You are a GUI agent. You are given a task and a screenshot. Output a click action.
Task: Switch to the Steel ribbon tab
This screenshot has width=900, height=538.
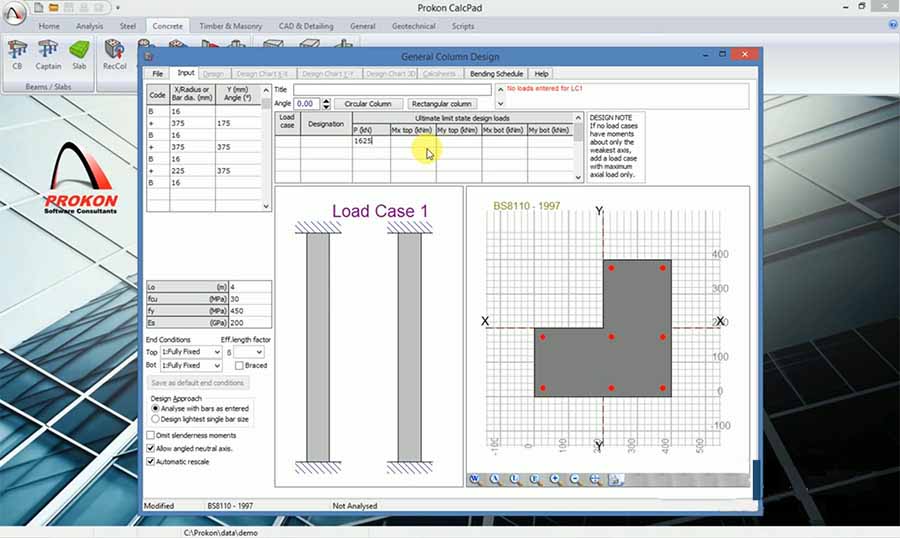(x=127, y=26)
